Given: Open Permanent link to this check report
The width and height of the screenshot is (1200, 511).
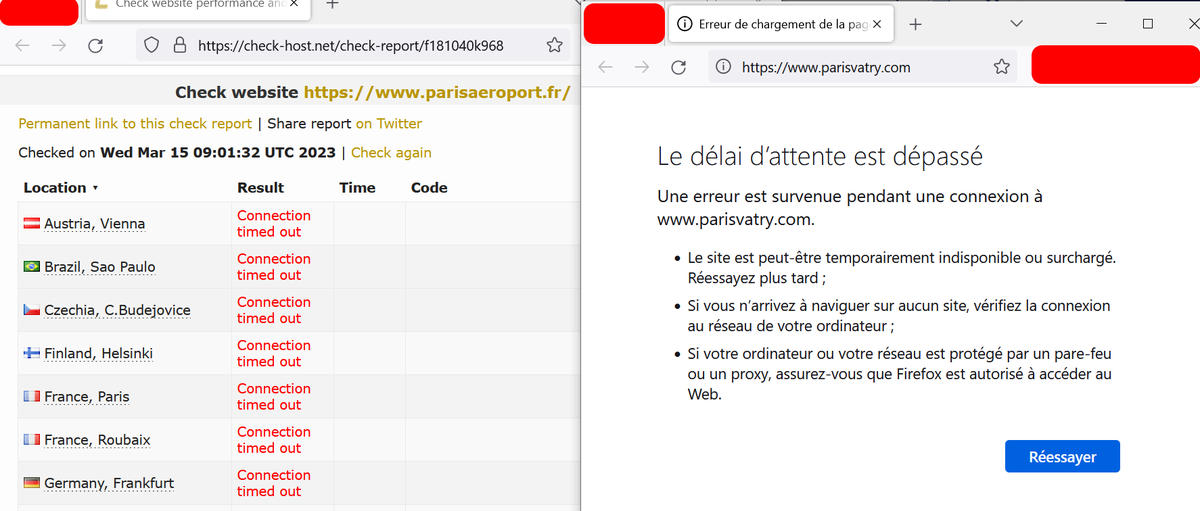Looking at the screenshot, I should (x=135, y=124).
